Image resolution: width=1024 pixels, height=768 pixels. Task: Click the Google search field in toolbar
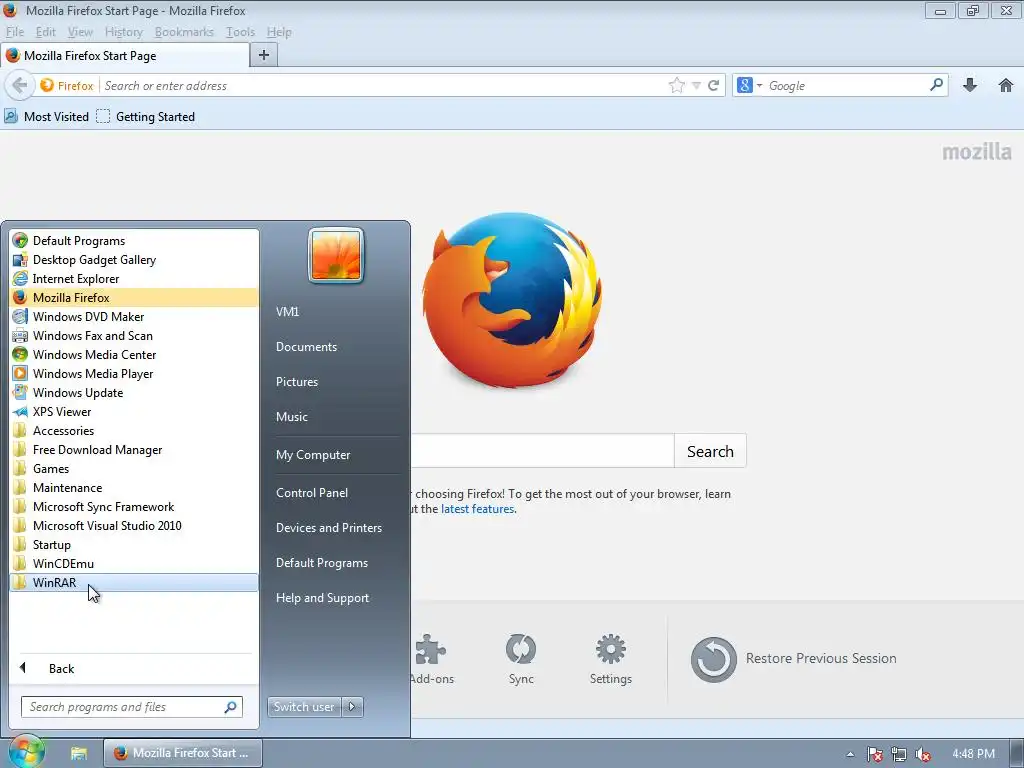[846, 86]
